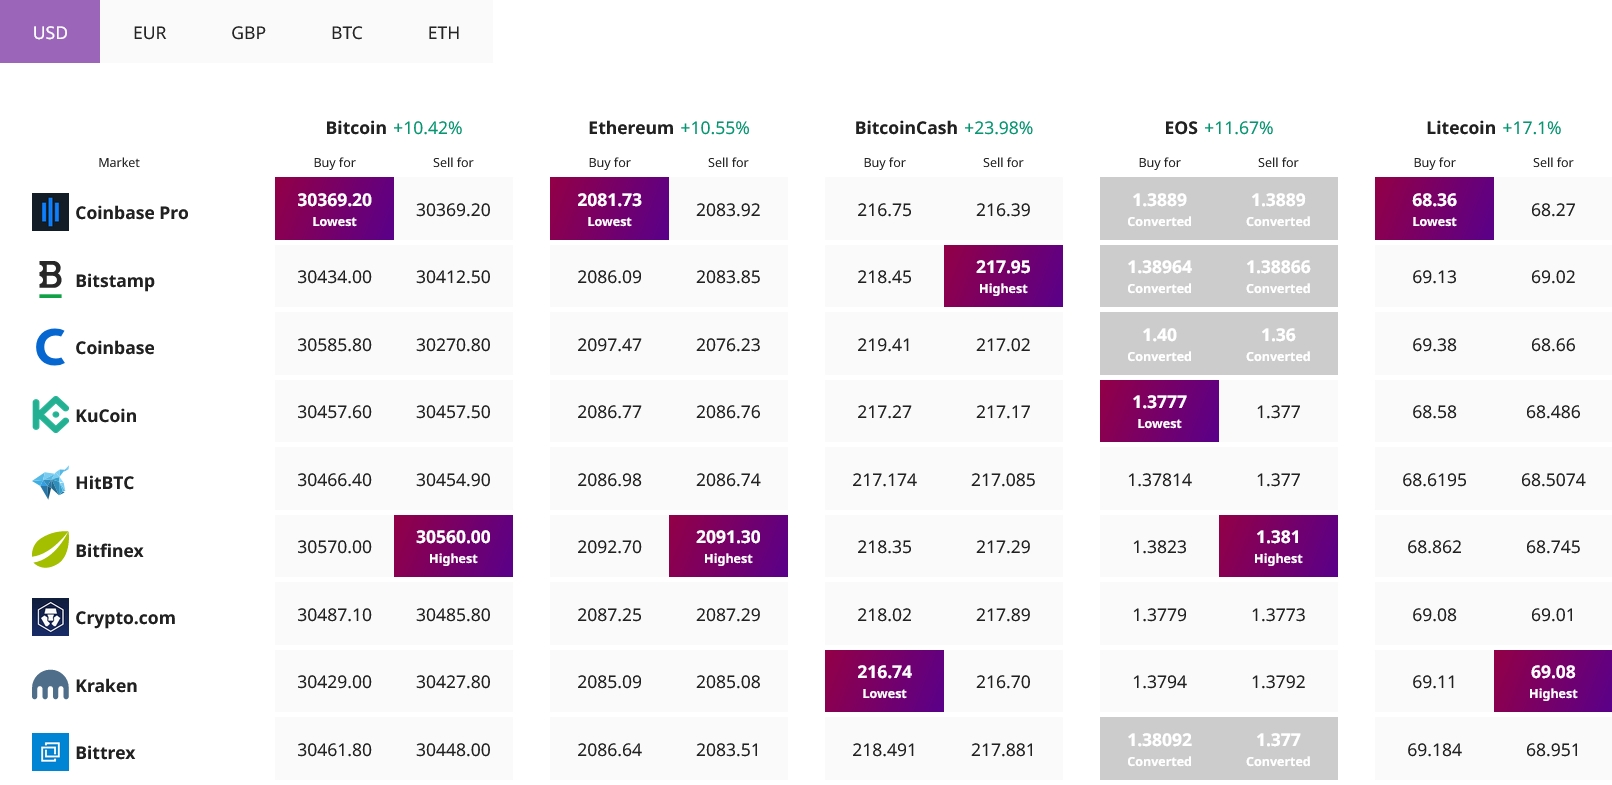Click Bittrex Litecoin buy price 69.184
Viewport: 1612px width, 785px height.
click(x=1434, y=749)
